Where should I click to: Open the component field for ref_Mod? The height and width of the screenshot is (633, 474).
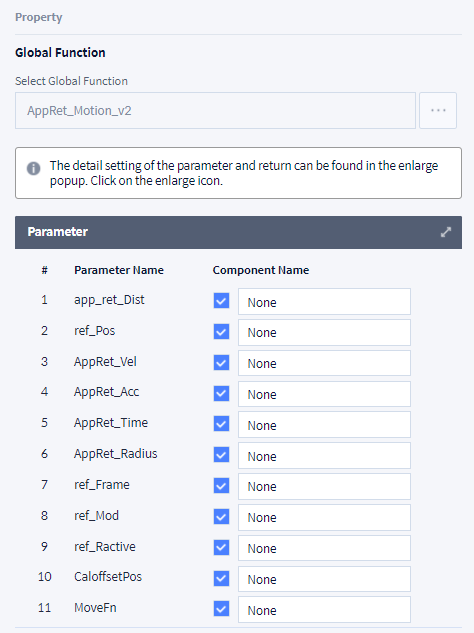click(x=324, y=518)
